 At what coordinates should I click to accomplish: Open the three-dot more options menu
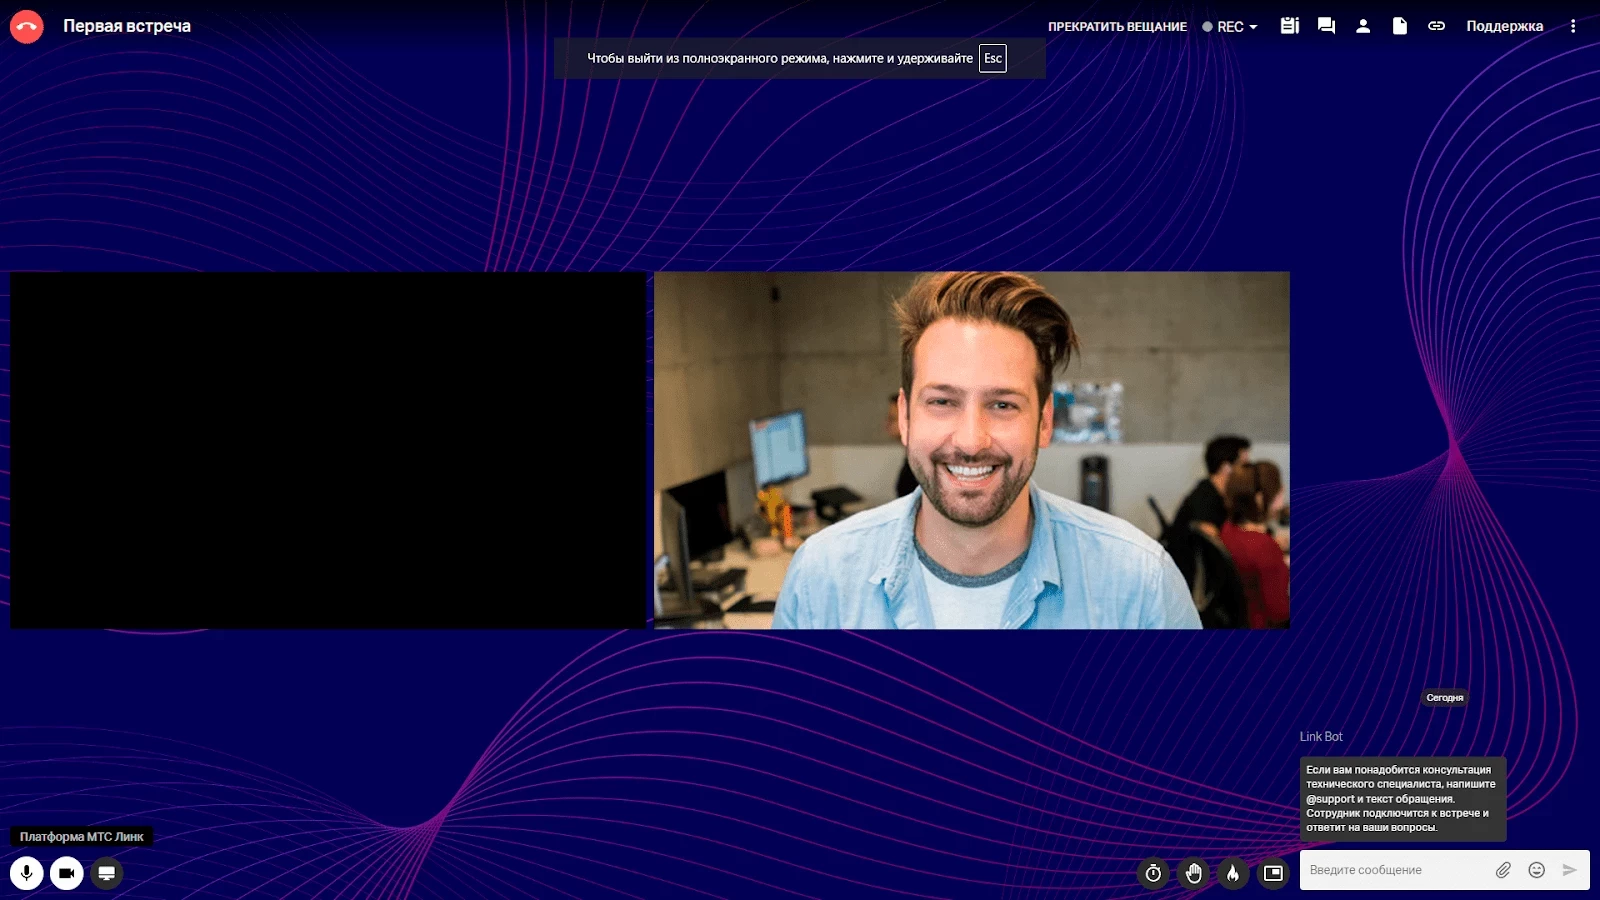[x=1573, y=26]
